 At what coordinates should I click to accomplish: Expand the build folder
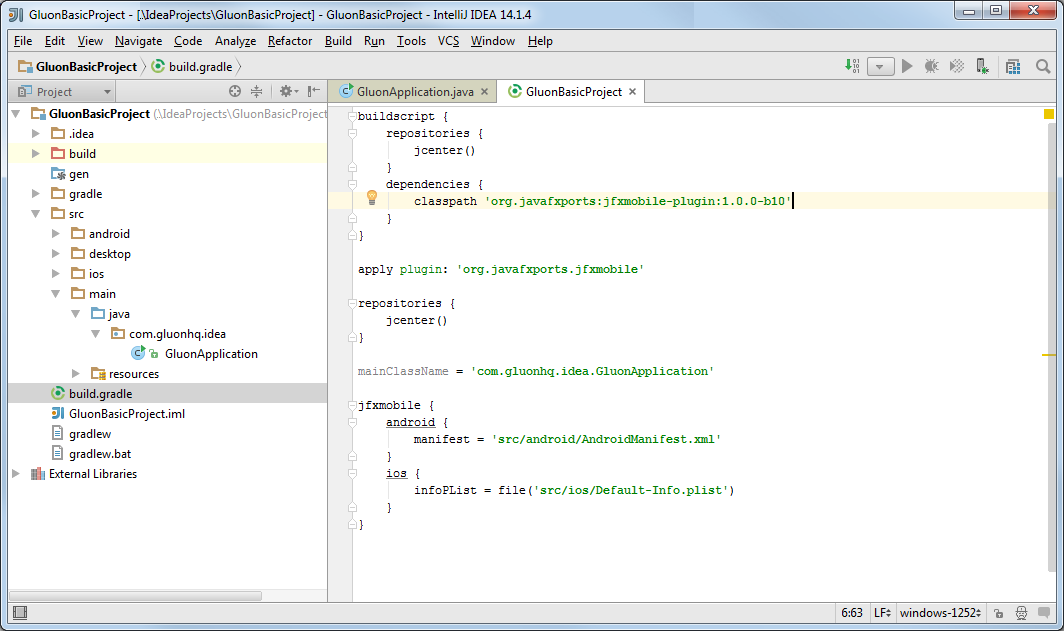(x=36, y=153)
